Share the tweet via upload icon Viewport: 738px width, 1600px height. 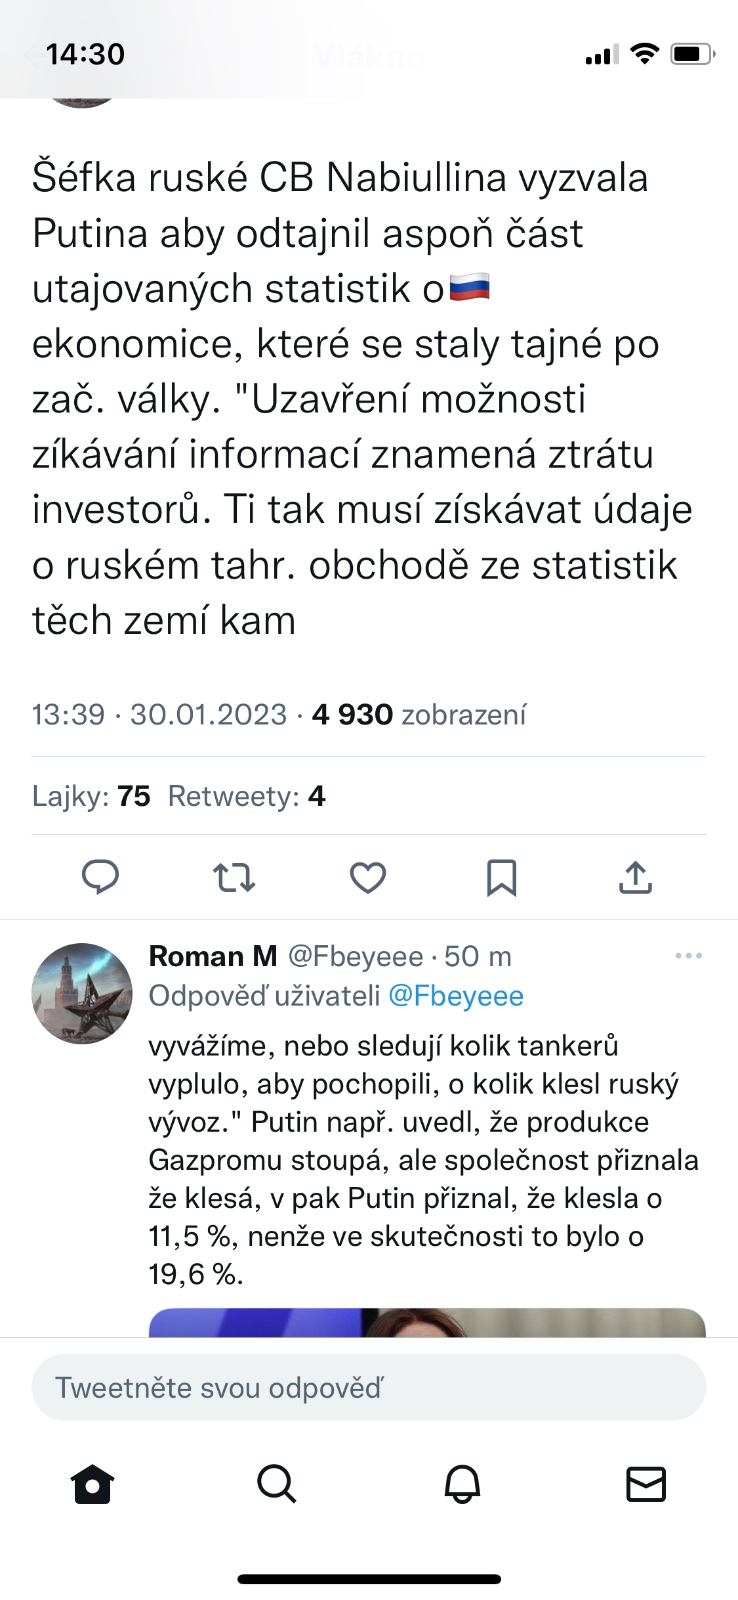635,877
